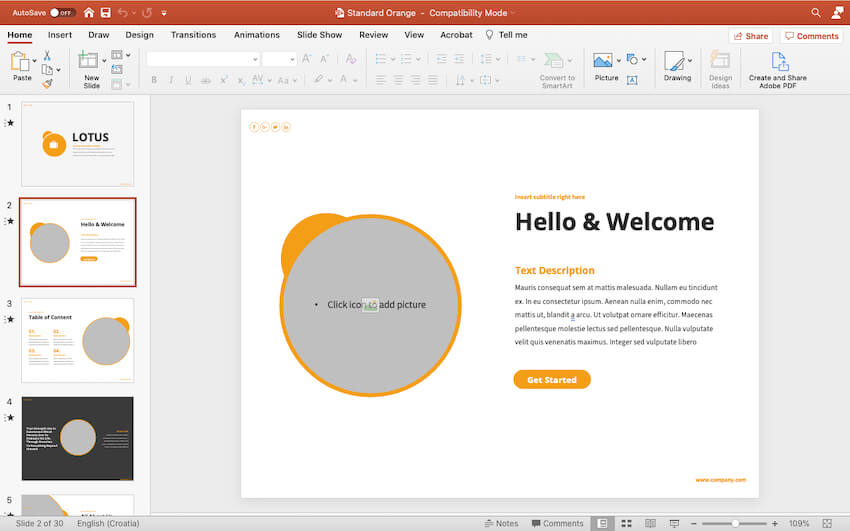Select the Table of Content slide thumbnail

tap(77, 340)
